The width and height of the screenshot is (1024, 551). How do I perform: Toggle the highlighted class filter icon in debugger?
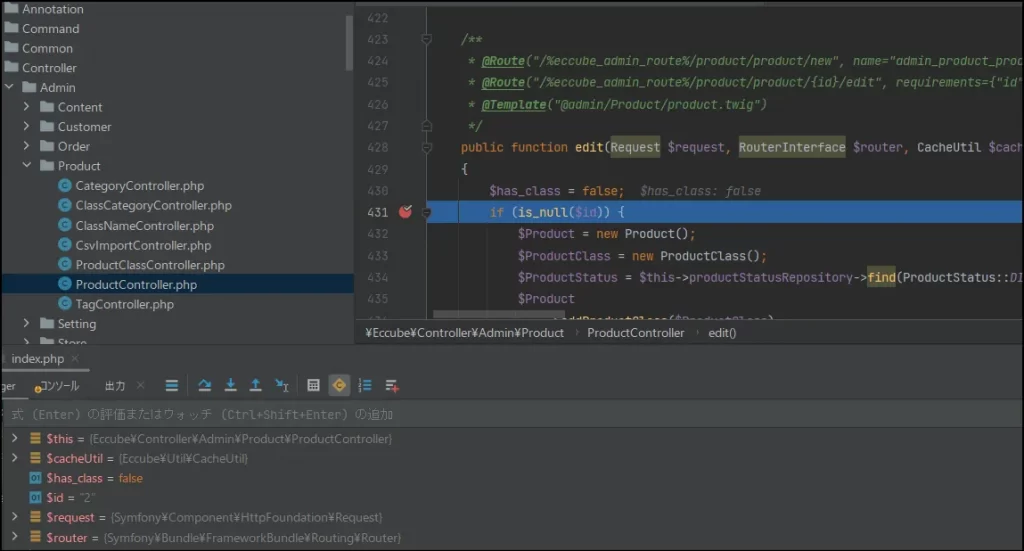click(x=340, y=385)
